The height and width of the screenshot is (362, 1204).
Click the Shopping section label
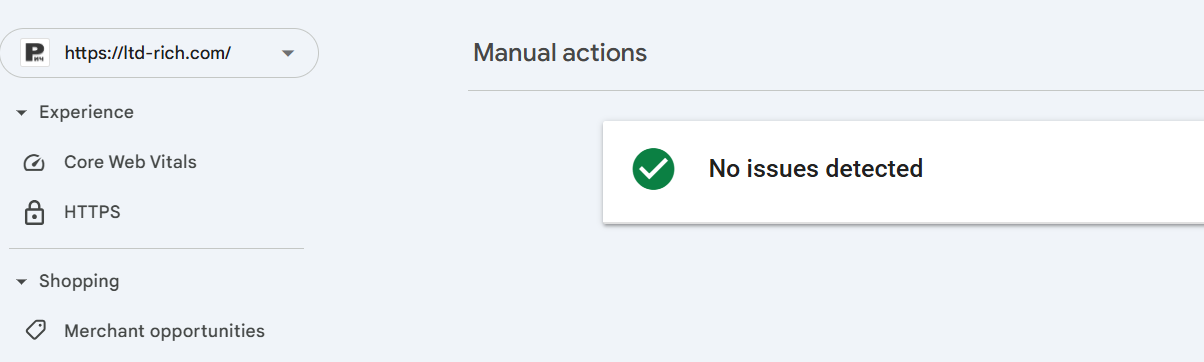pyautogui.click(x=79, y=281)
